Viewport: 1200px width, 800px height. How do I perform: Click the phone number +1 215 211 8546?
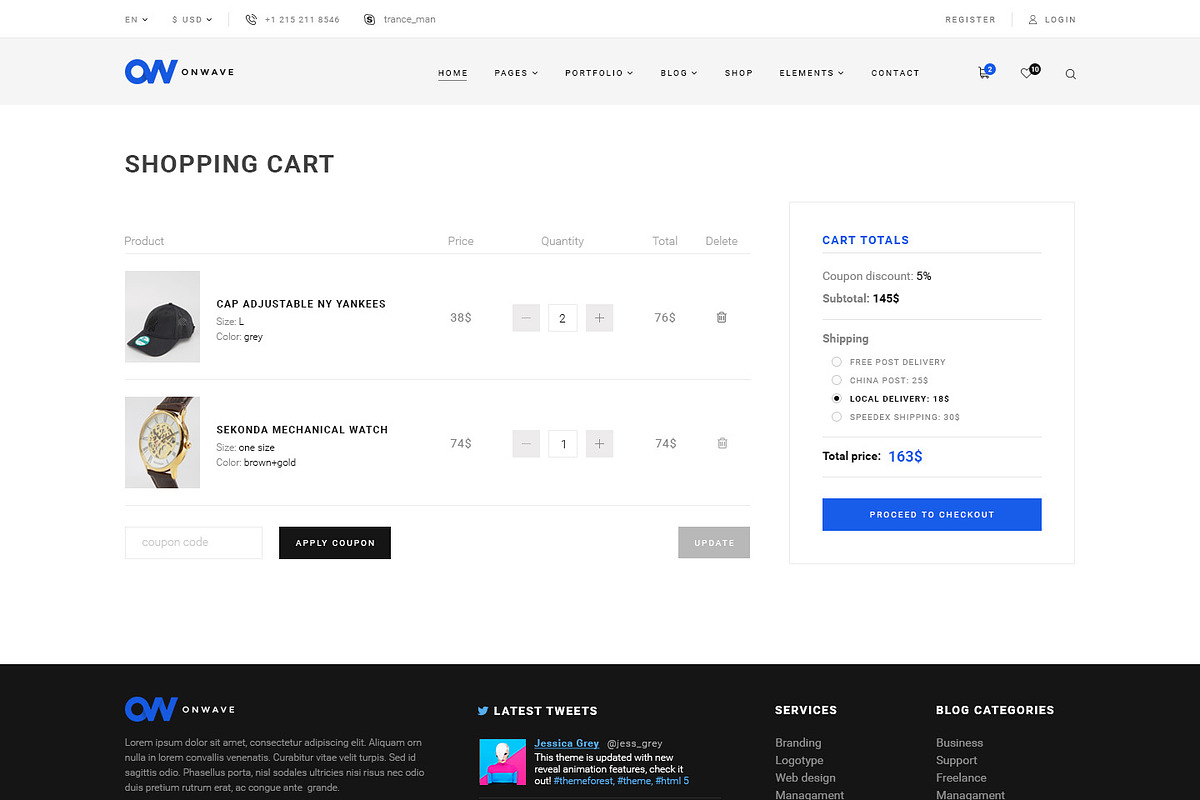302,19
